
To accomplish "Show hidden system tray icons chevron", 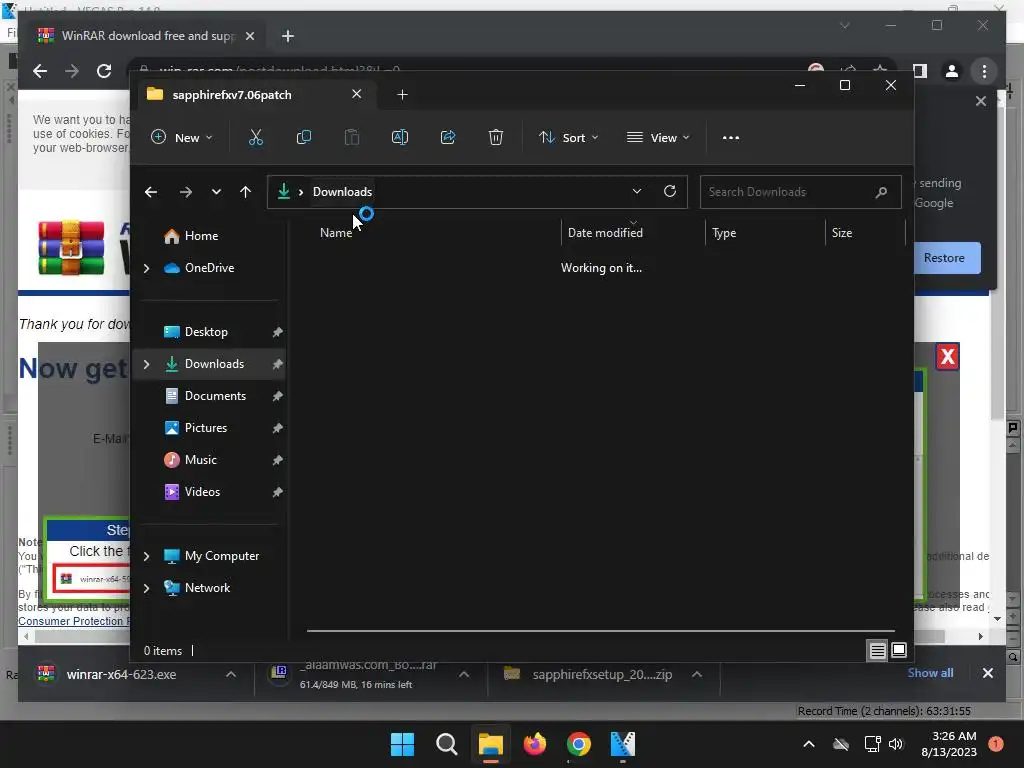I will (808, 744).
